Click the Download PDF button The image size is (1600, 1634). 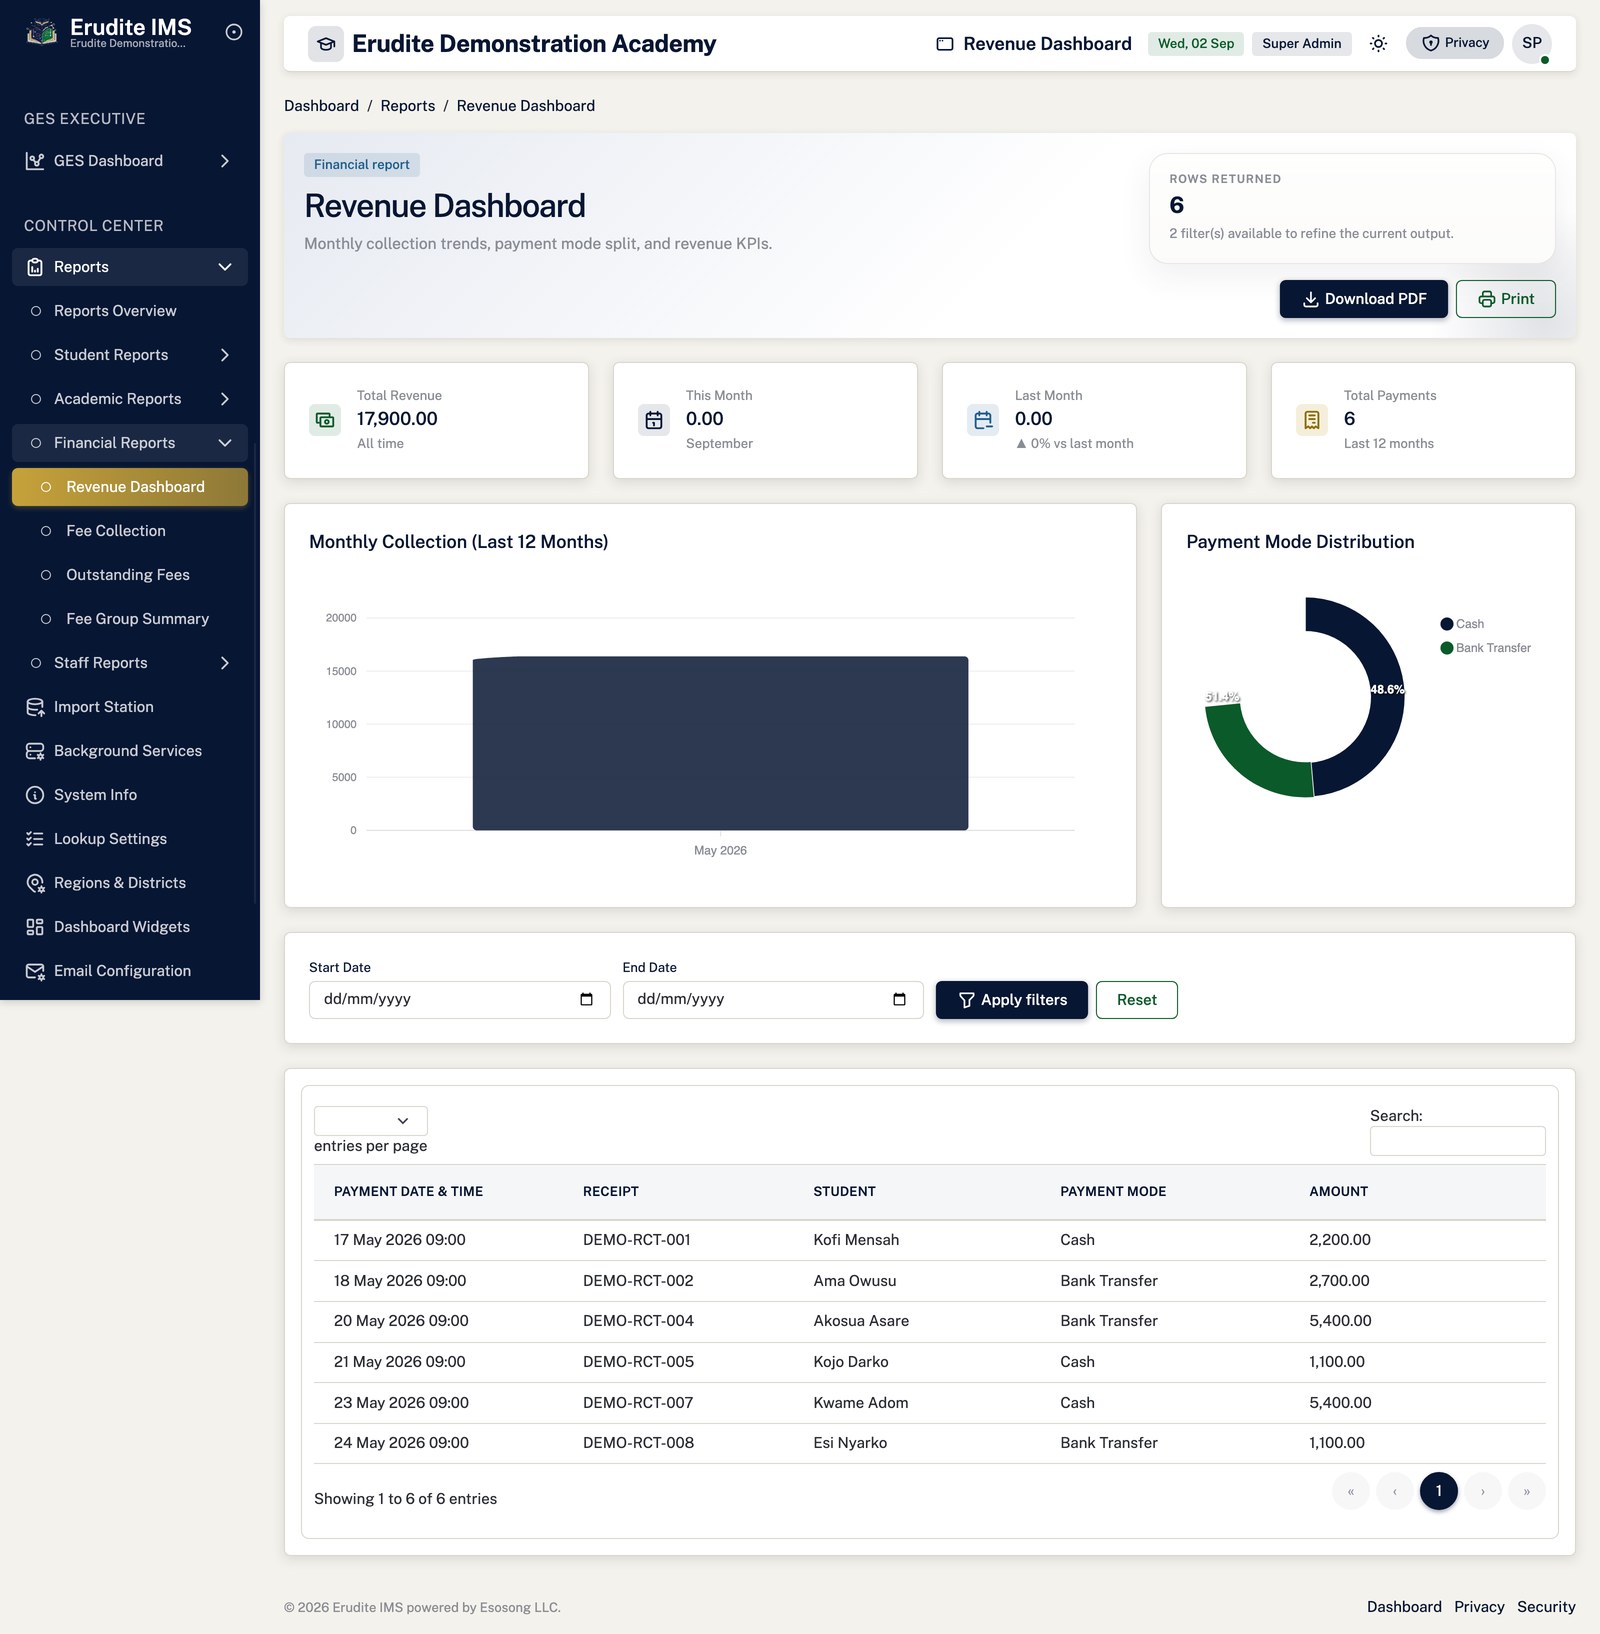click(1363, 299)
